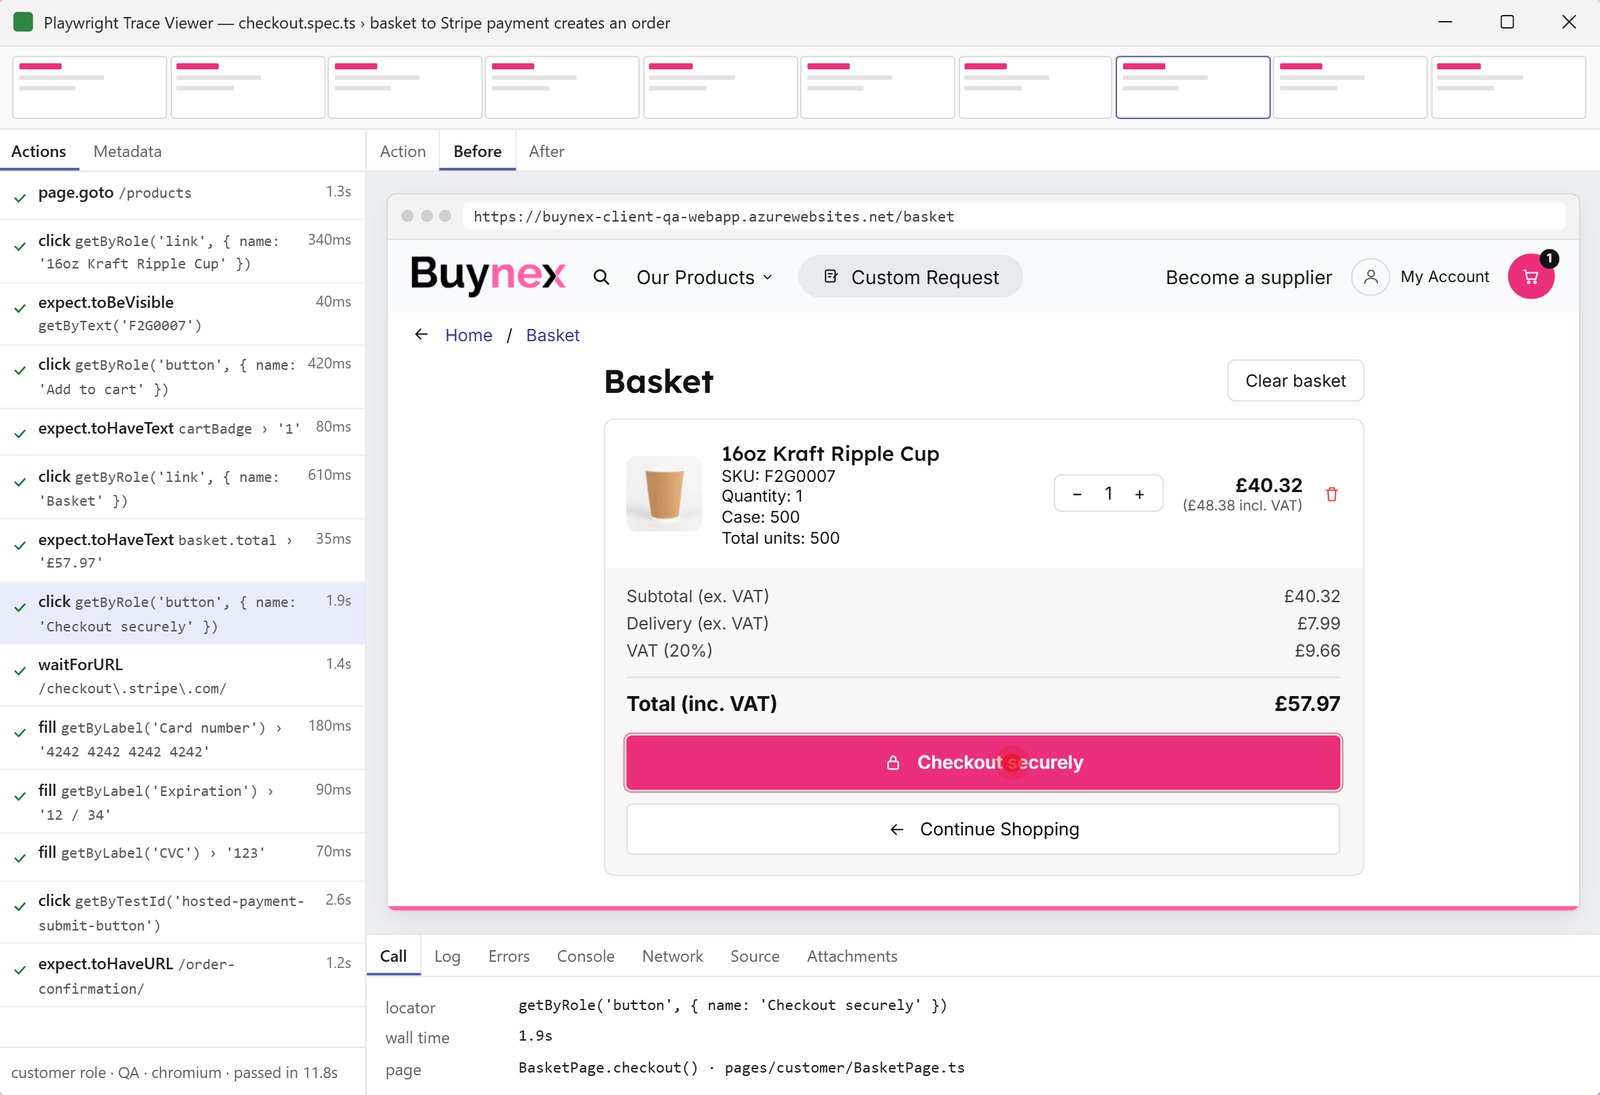Click the Quantity stepper value 1

coord(1108,494)
